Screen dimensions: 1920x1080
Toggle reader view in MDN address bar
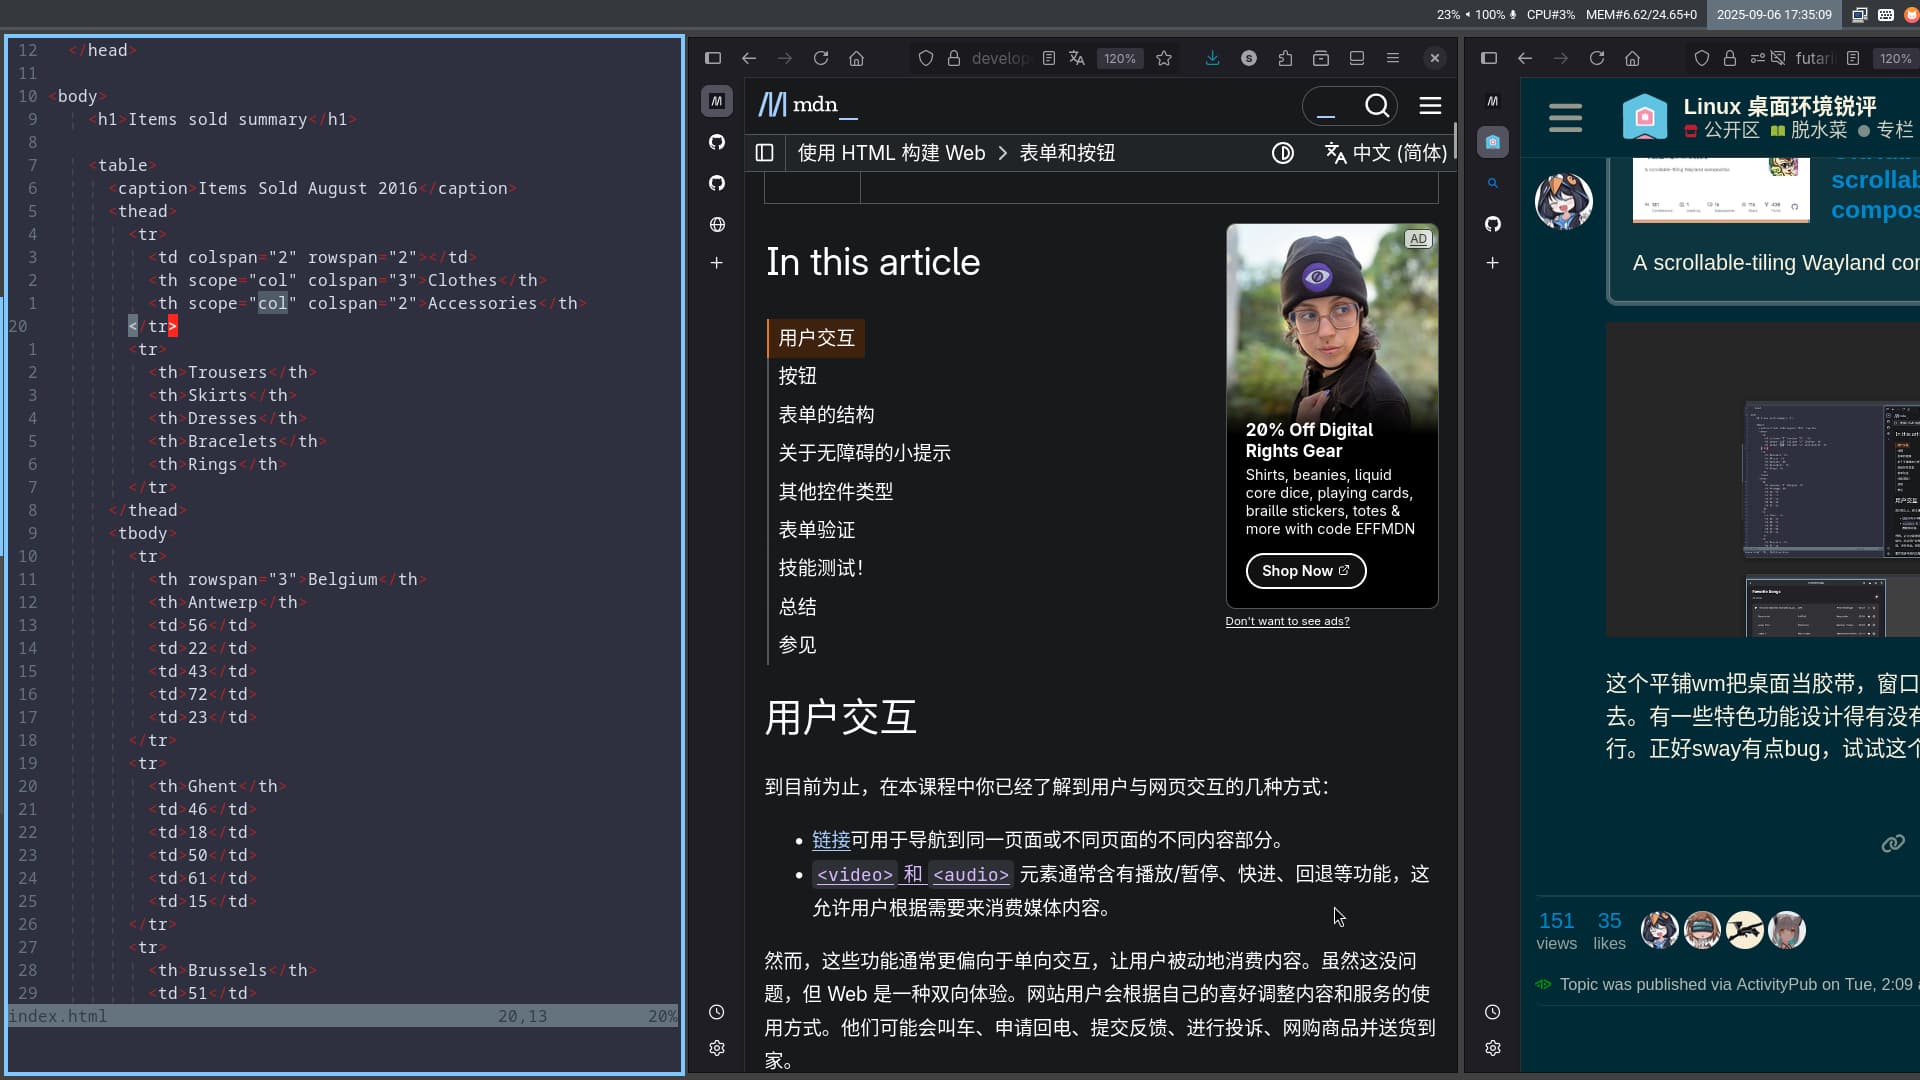coord(1048,58)
